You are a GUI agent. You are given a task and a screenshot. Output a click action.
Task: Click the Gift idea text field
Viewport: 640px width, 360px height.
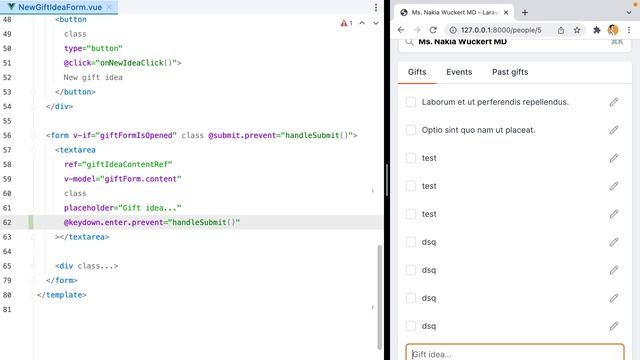[x=515, y=352]
